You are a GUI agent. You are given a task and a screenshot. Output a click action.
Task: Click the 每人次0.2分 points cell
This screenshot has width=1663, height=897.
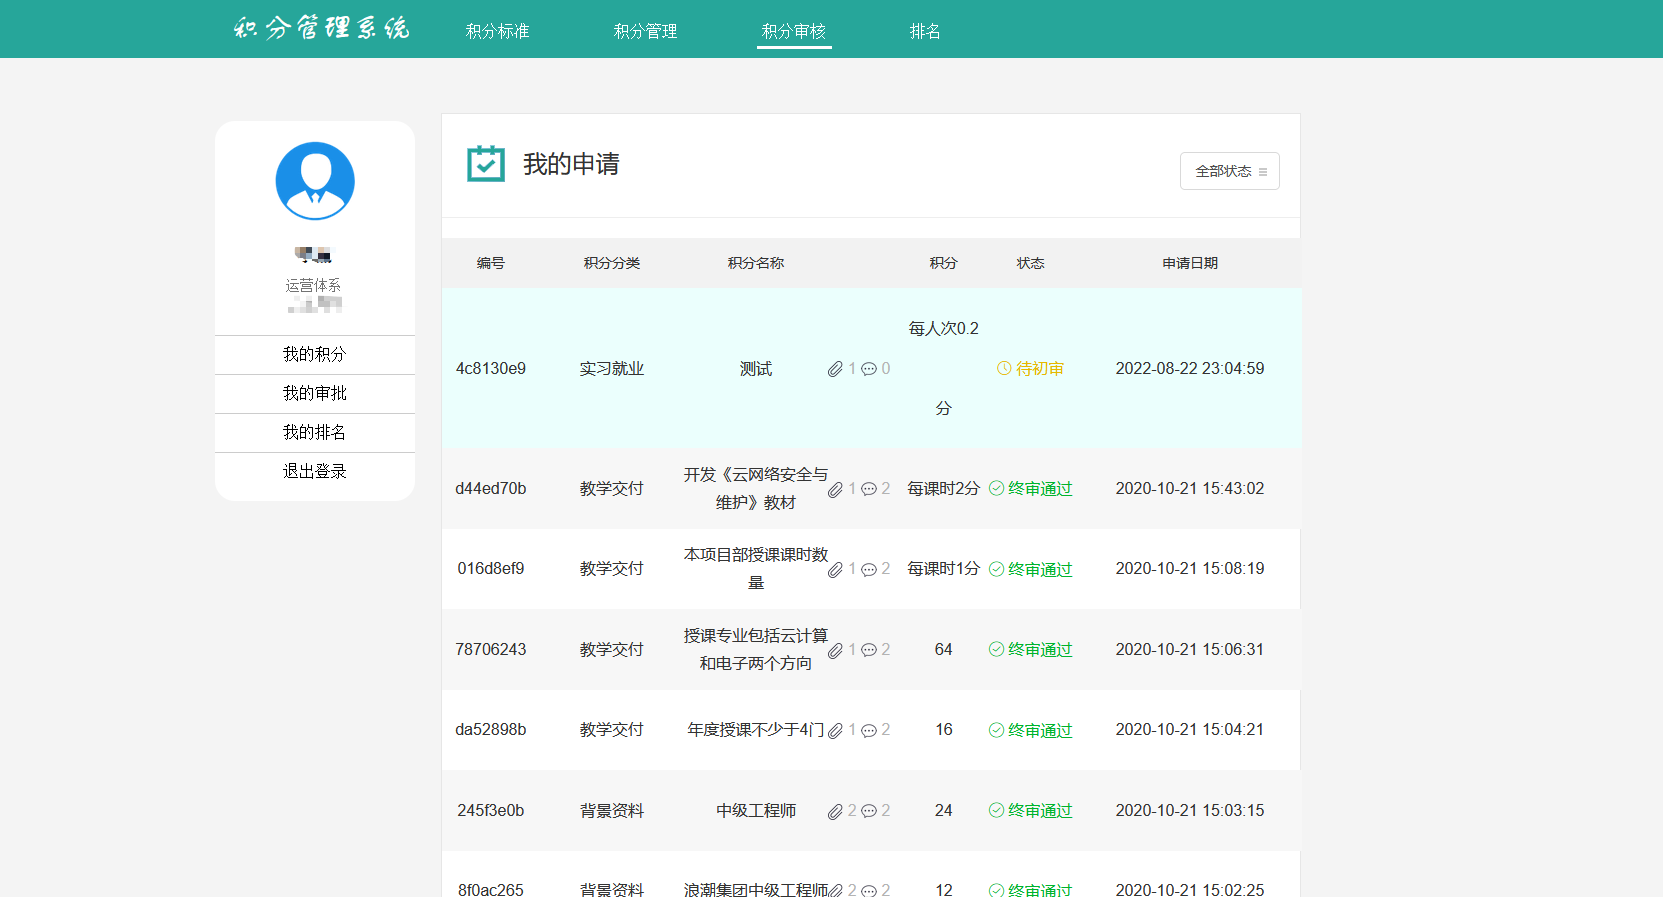tap(943, 368)
